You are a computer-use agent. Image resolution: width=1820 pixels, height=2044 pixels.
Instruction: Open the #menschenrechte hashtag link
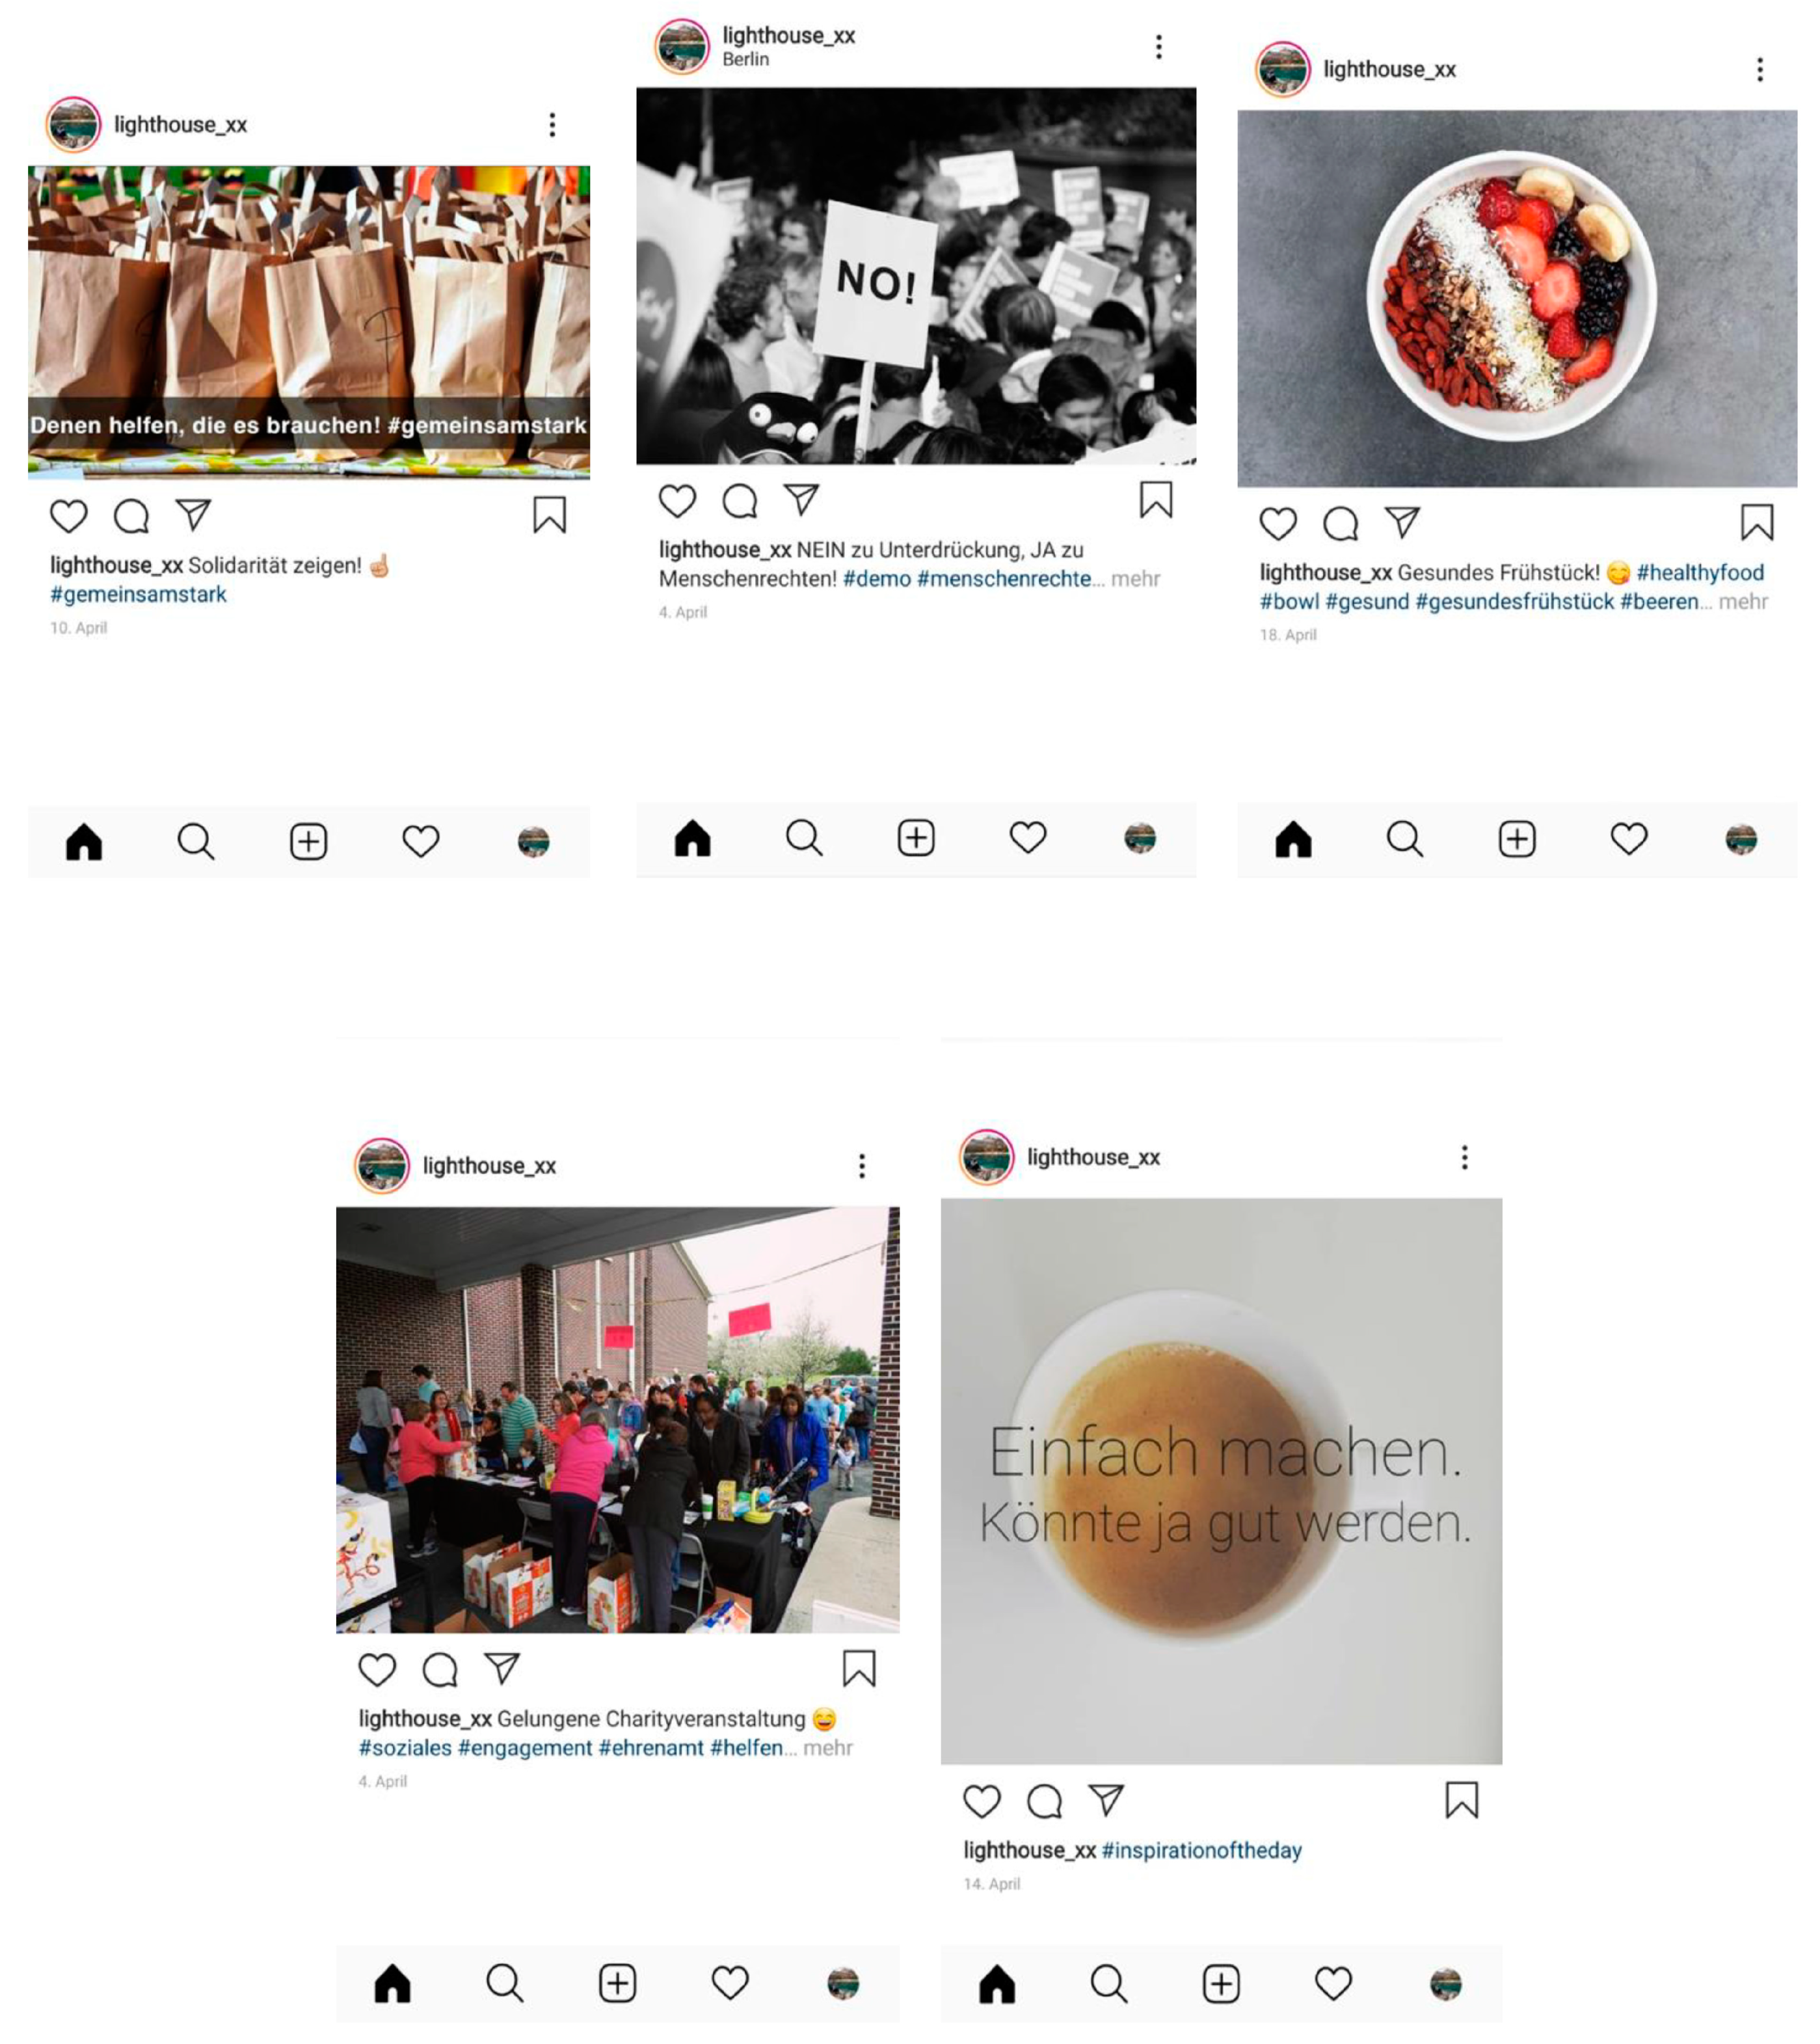coord(1003,578)
